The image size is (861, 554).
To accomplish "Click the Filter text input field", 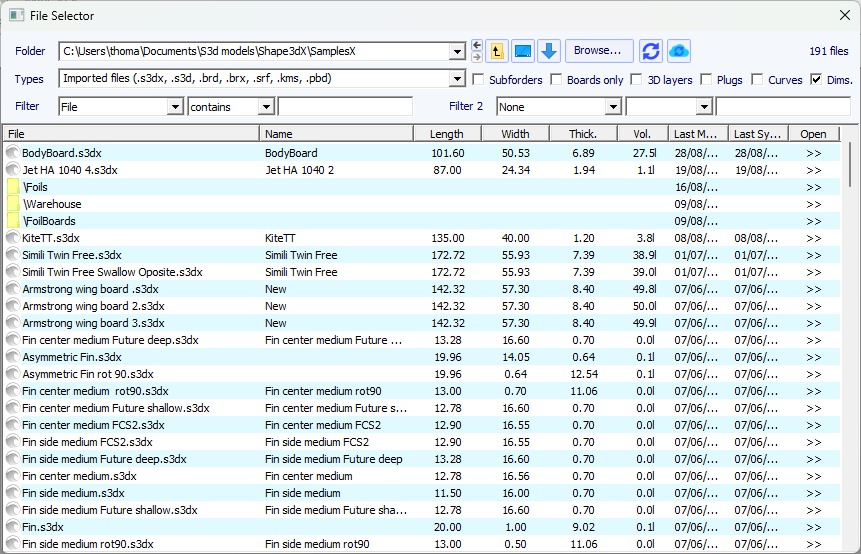I will pos(345,106).
